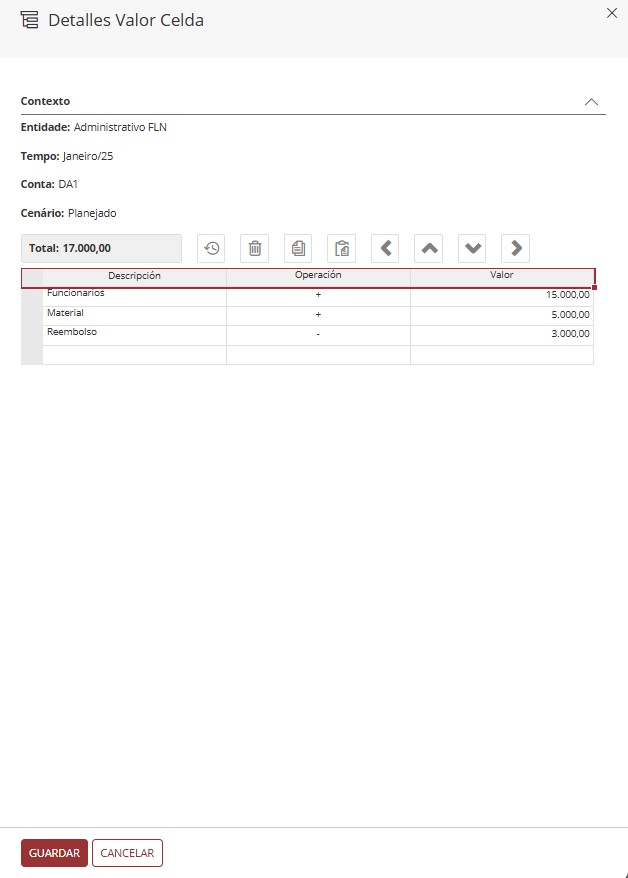Collapse the Contexto section

point(591,102)
